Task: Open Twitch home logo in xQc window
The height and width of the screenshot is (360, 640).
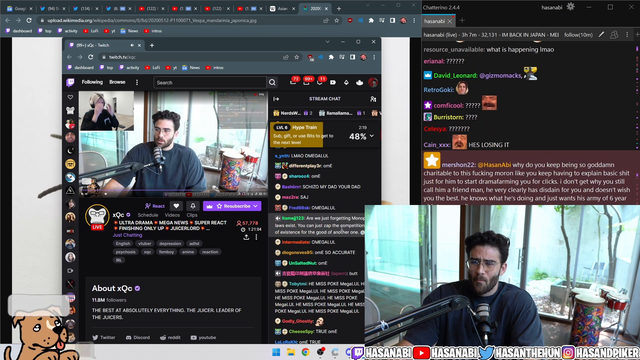Action: tap(70, 82)
